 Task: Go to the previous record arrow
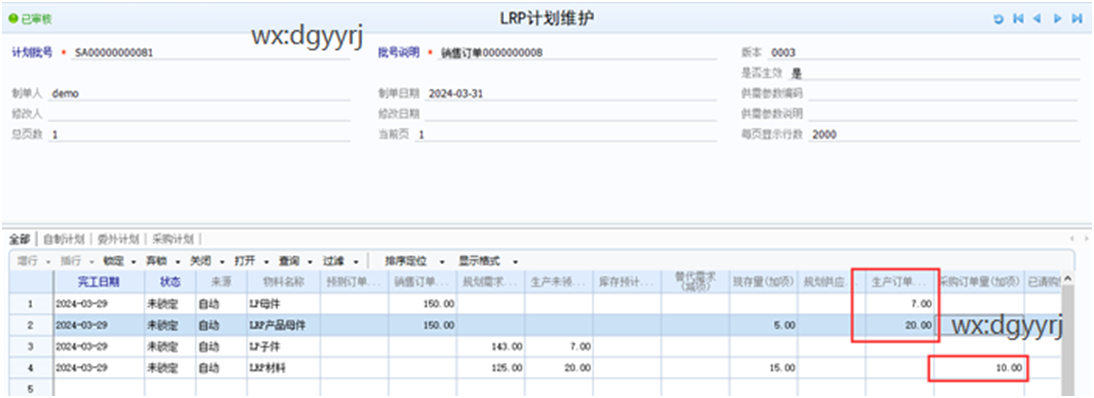pyautogui.click(x=1037, y=20)
